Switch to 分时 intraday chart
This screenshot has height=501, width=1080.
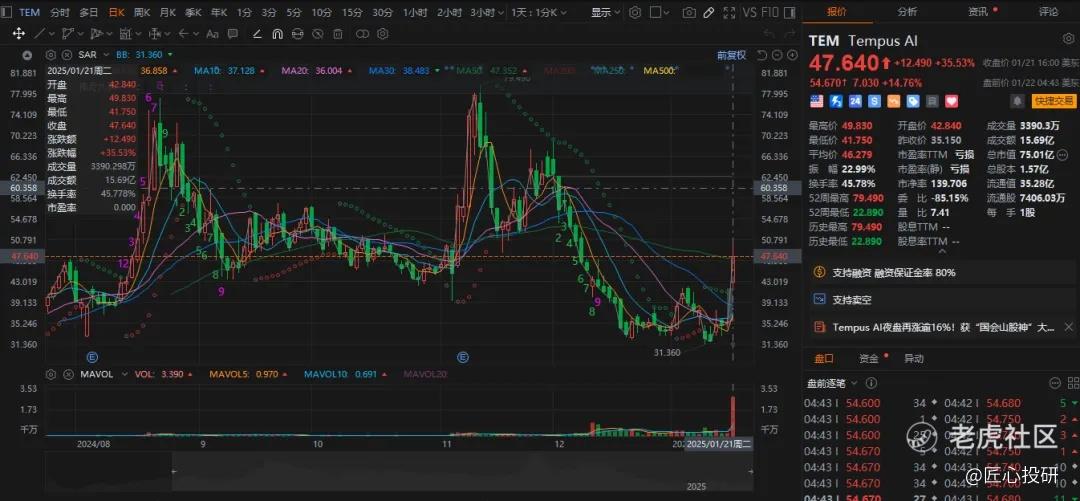point(60,12)
